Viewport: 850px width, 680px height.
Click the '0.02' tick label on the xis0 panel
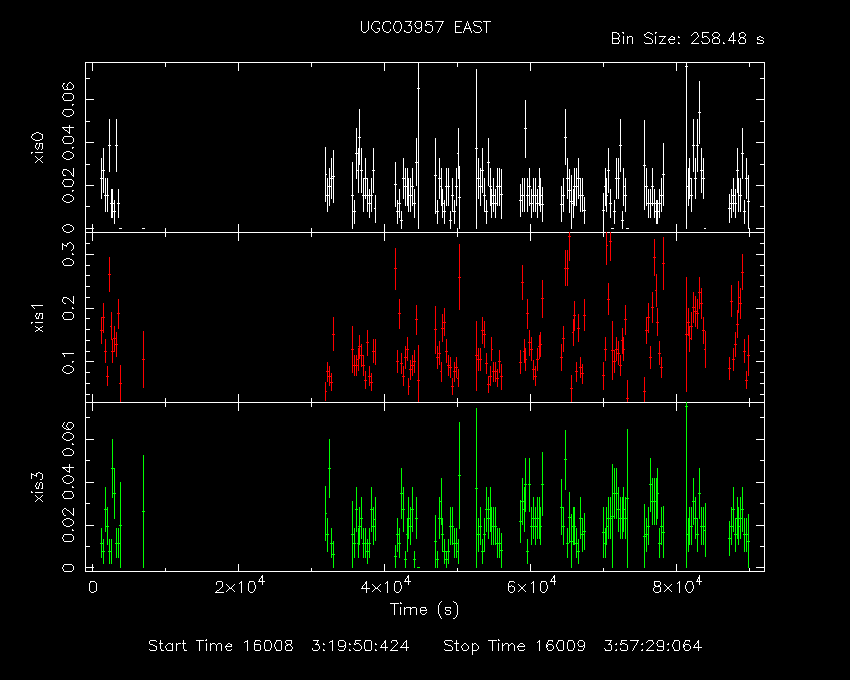click(x=69, y=185)
